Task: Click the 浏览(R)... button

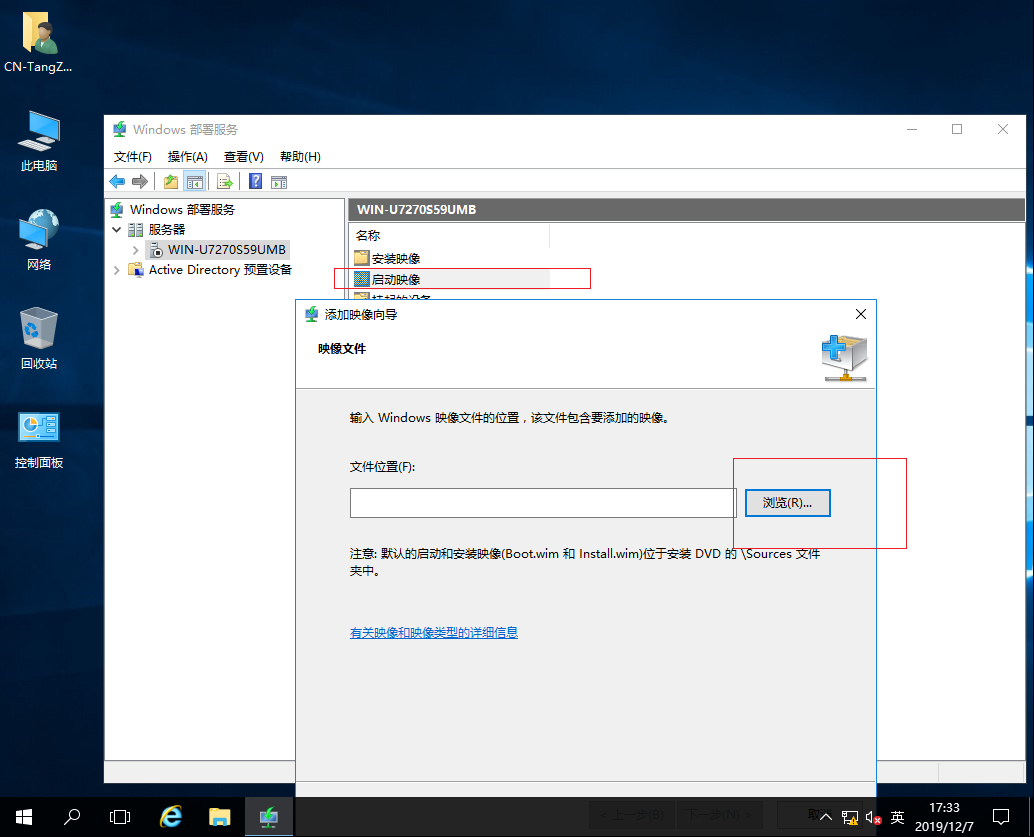Action: coord(787,502)
